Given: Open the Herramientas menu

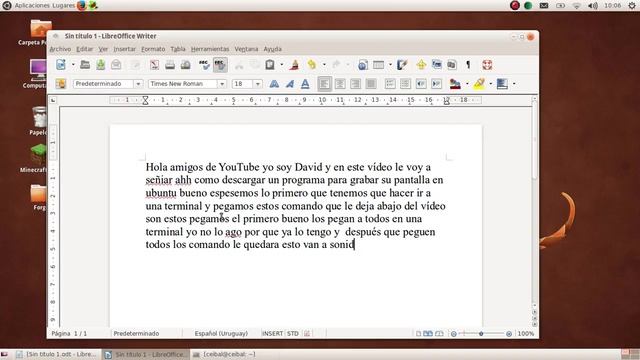Looking at the screenshot, I should click(x=210, y=49).
